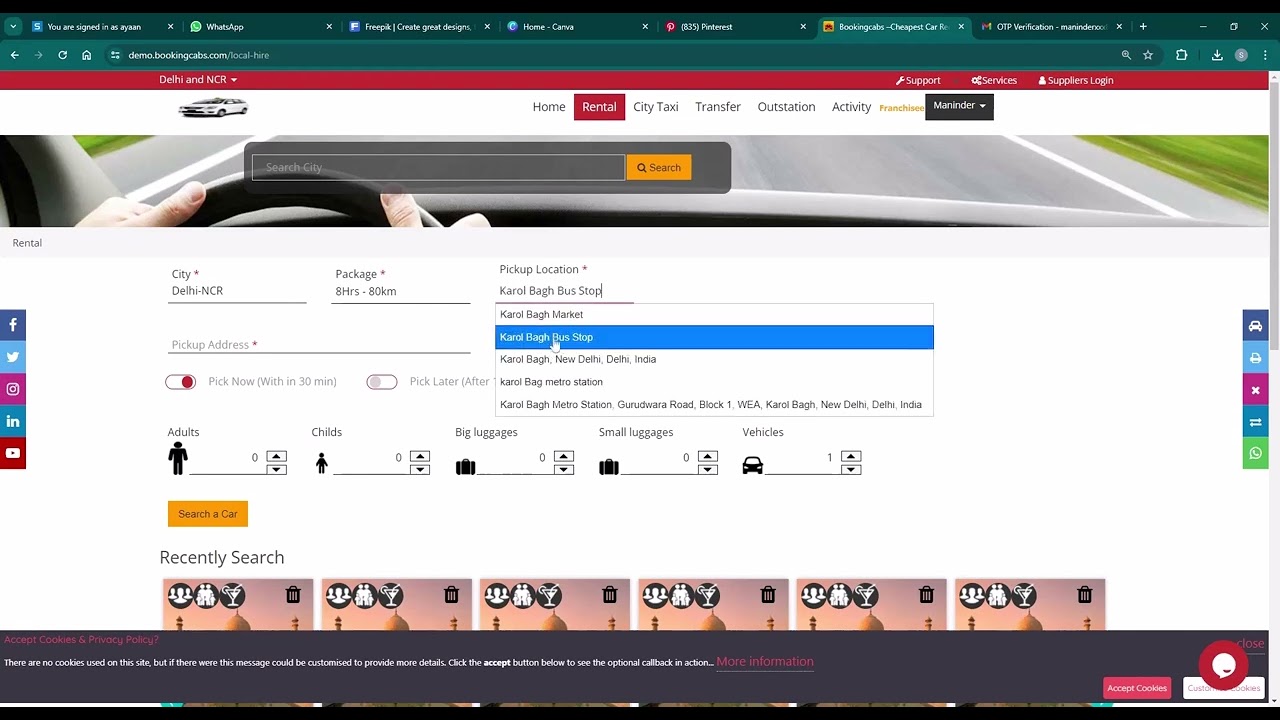Select Karol Bagh, New Delhi, Delhi, India suggestion

point(714,359)
